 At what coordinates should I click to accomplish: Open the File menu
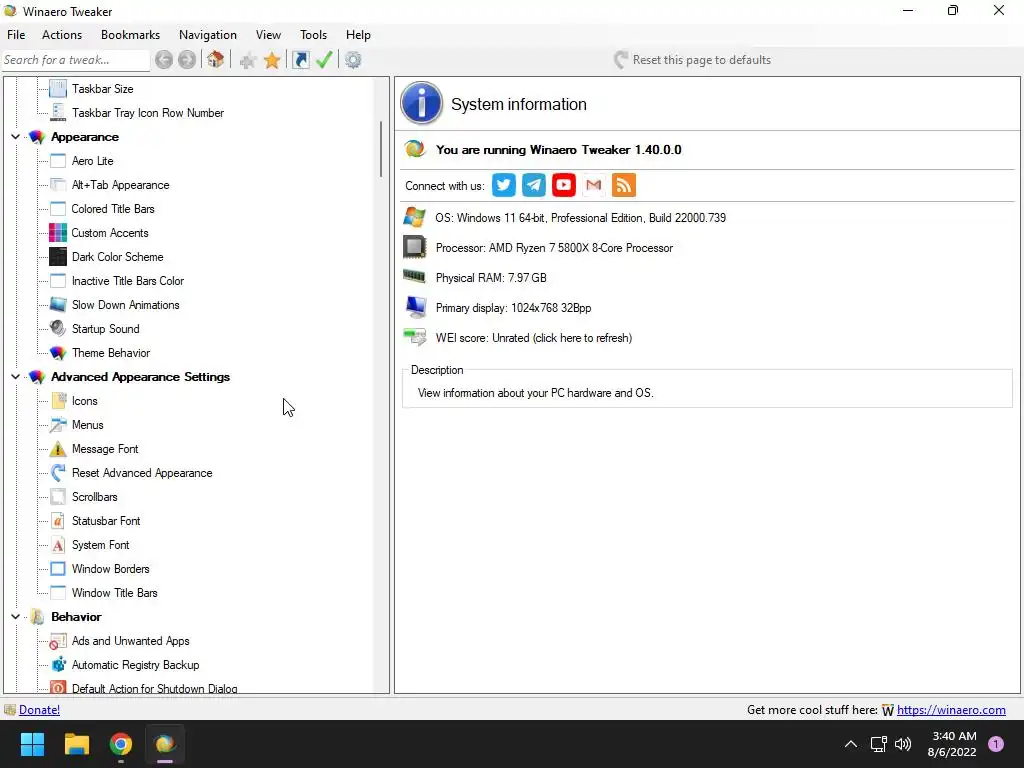(x=16, y=35)
